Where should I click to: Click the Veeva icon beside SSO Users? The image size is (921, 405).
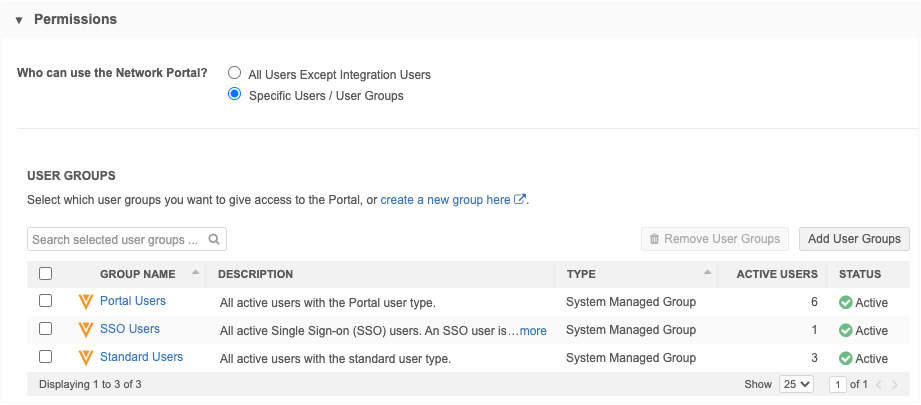(85, 329)
